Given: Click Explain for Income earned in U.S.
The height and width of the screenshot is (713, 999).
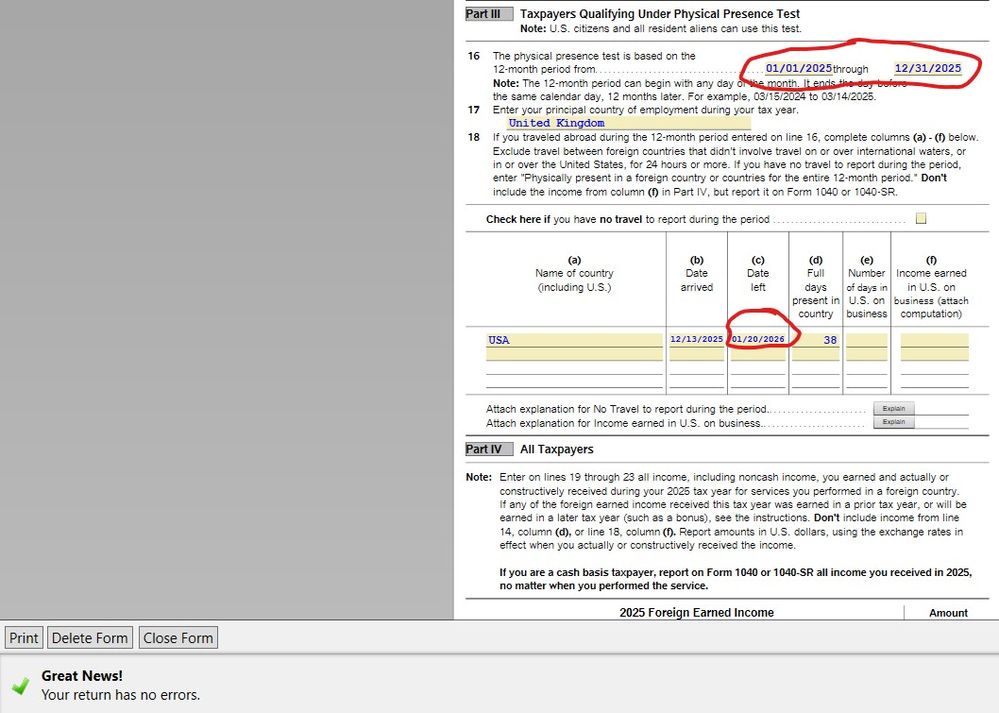Looking at the screenshot, I should pos(893,421).
